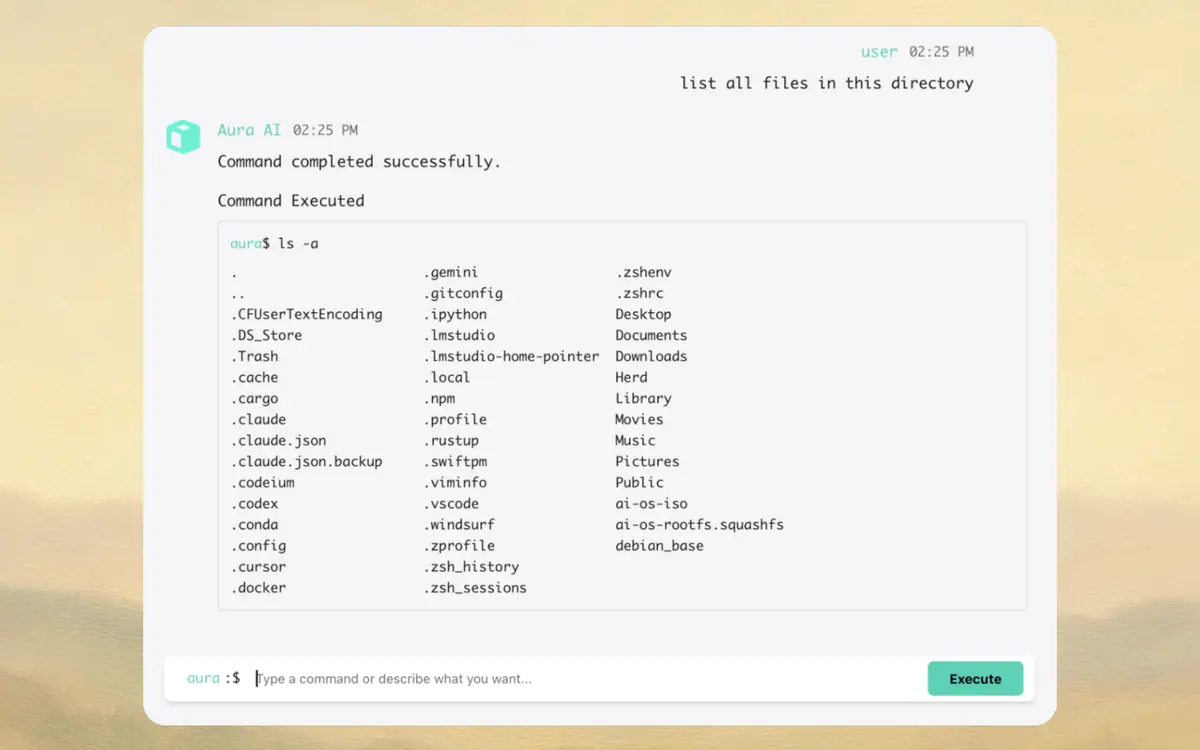Click the Documents entry in the listing
This screenshot has width=1200, height=750.
(651, 335)
